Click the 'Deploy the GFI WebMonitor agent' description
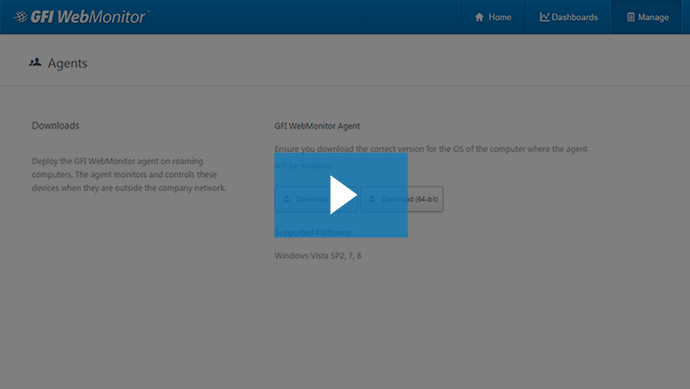Screen dimensions: 690x389 click(x=129, y=175)
